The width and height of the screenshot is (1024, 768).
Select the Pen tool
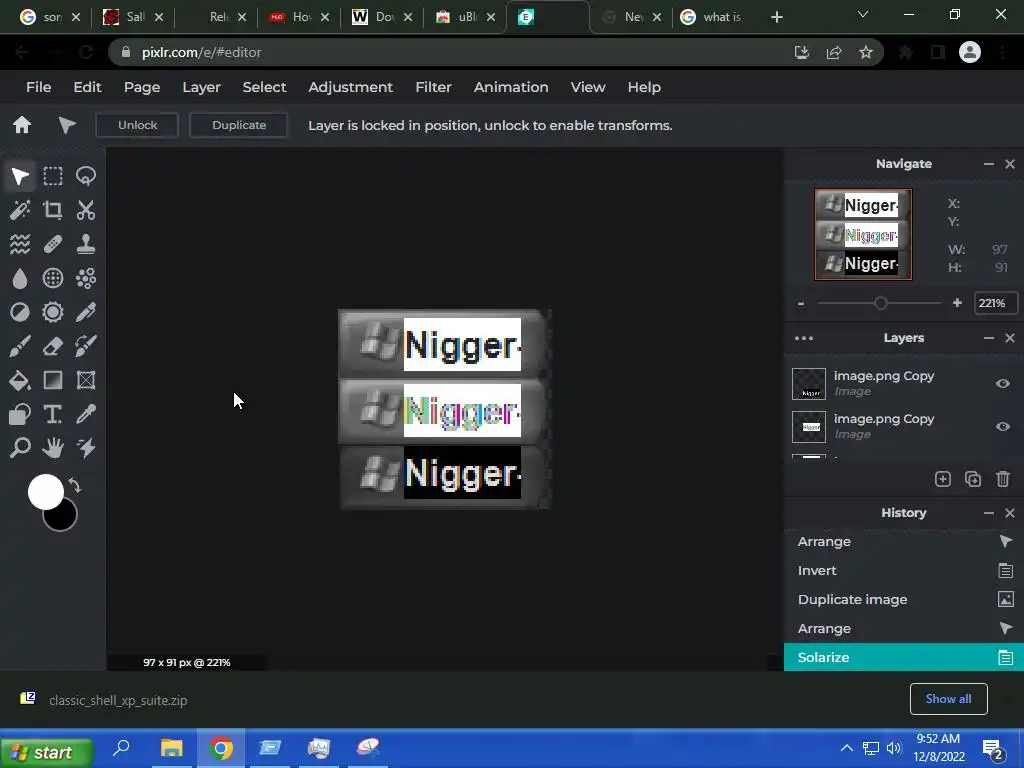point(86,312)
